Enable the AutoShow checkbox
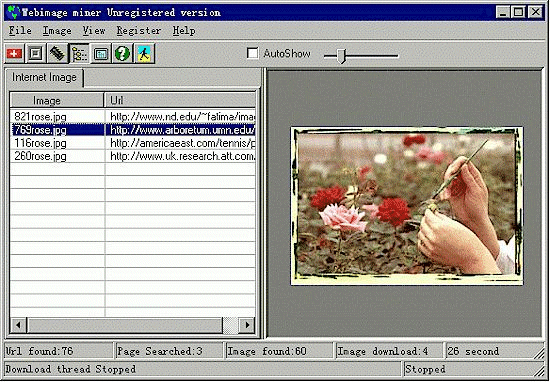The height and width of the screenshot is (382, 550). (x=253, y=54)
